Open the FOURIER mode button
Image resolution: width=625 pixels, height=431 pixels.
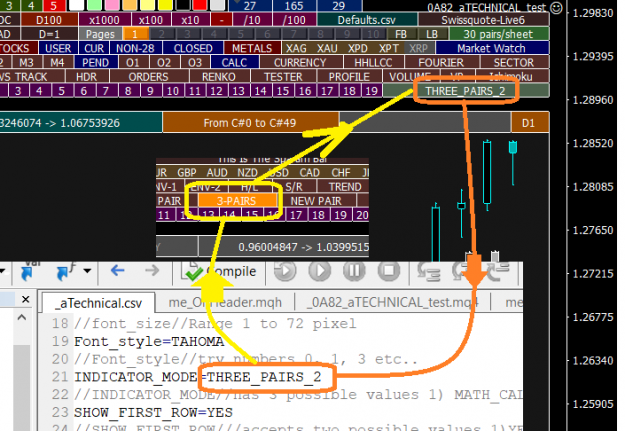point(441,63)
